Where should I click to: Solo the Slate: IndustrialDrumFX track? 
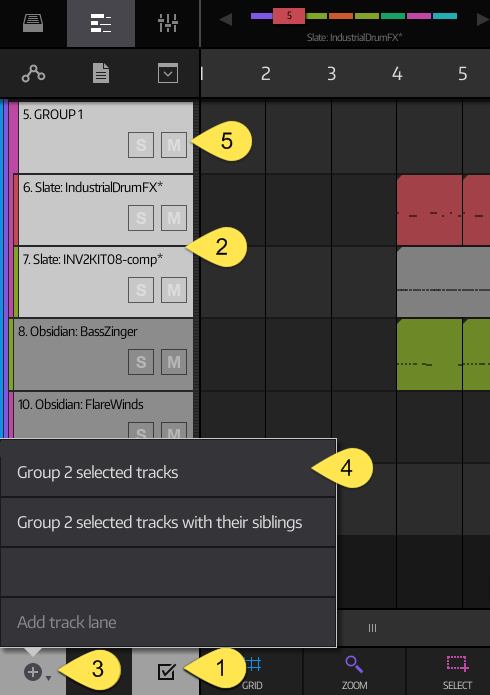click(141, 218)
